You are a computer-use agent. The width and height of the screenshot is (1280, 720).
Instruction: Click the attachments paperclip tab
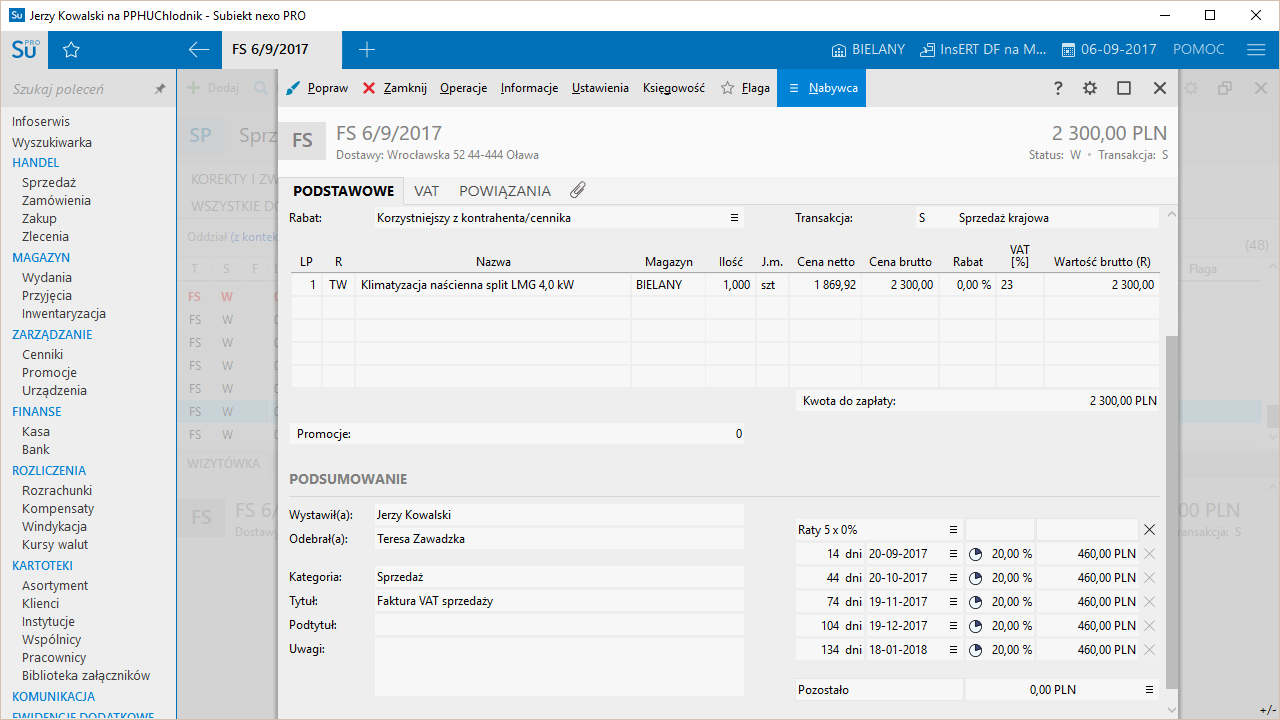(578, 190)
